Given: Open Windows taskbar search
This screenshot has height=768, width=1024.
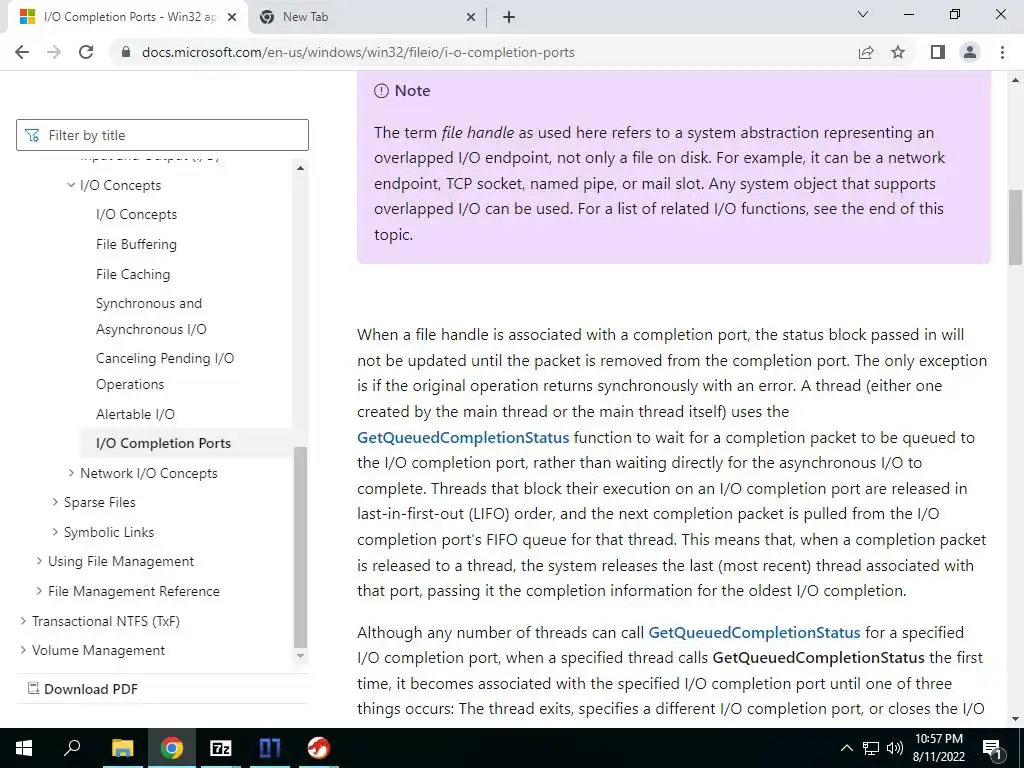Looking at the screenshot, I should click(x=72, y=748).
